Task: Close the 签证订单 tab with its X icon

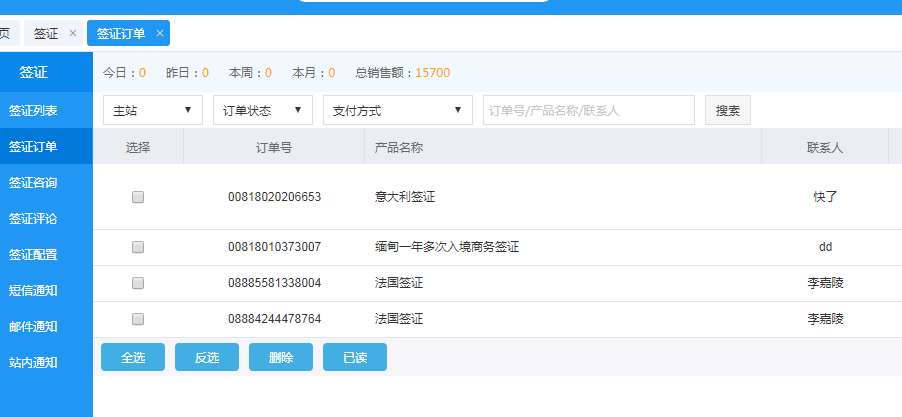Action: click(159, 33)
